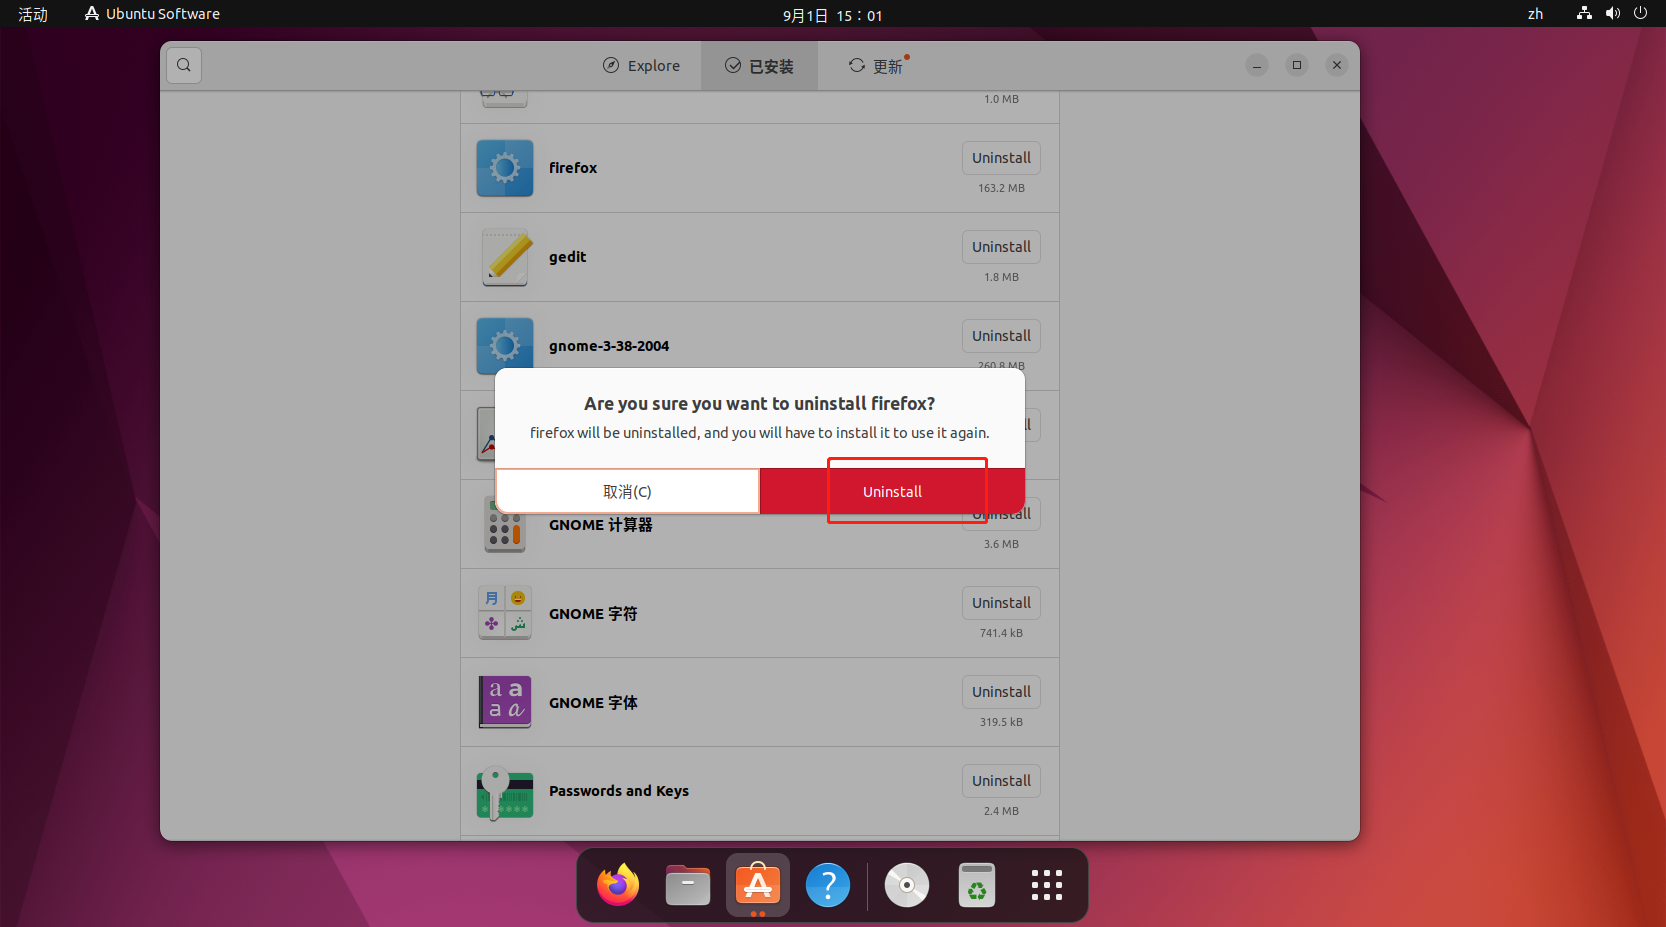Click Uninstall for gnome-3-38-2004
Image resolution: width=1666 pixels, height=927 pixels.
pos(1001,336)
